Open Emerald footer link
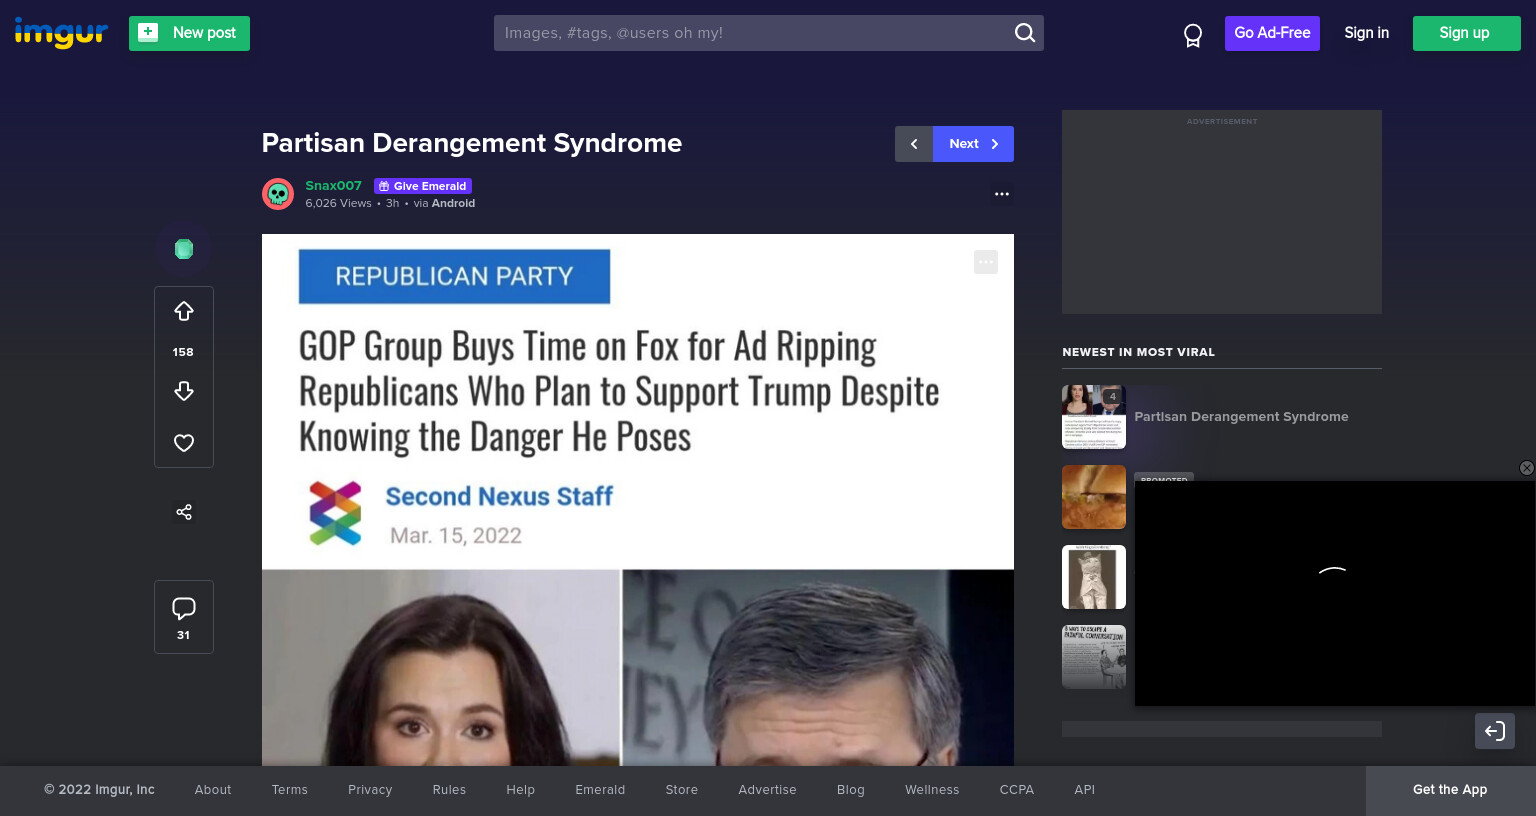 point(600,790)
